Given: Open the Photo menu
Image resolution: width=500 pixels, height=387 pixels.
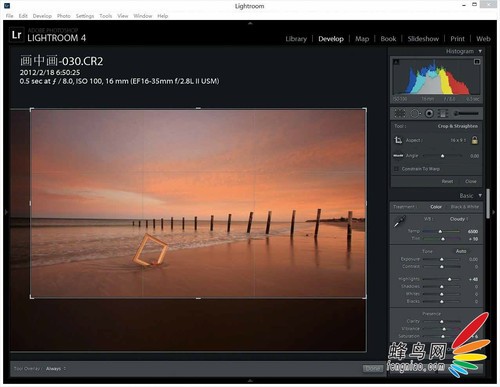Looking at the screenshot, I should click(x=64, y=16).
